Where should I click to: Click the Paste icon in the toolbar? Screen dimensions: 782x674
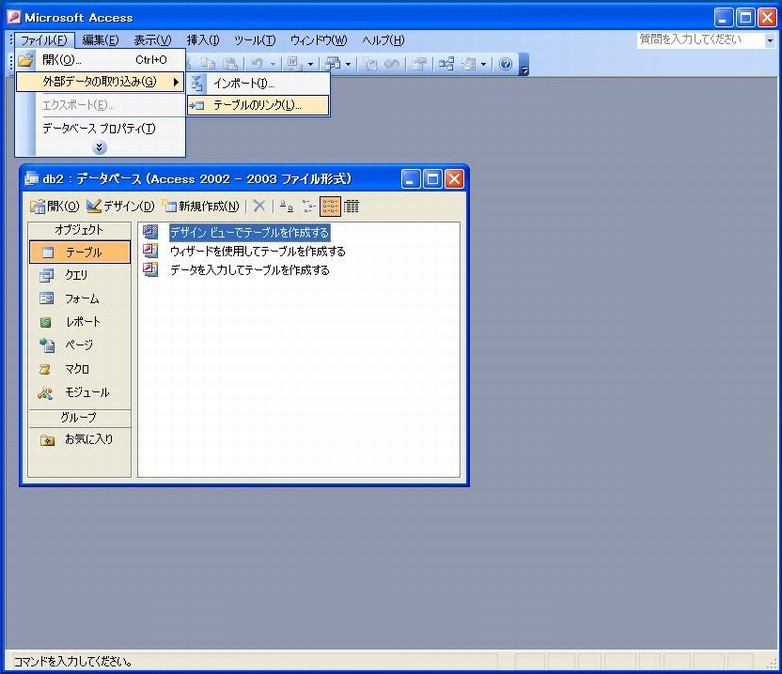230,64
